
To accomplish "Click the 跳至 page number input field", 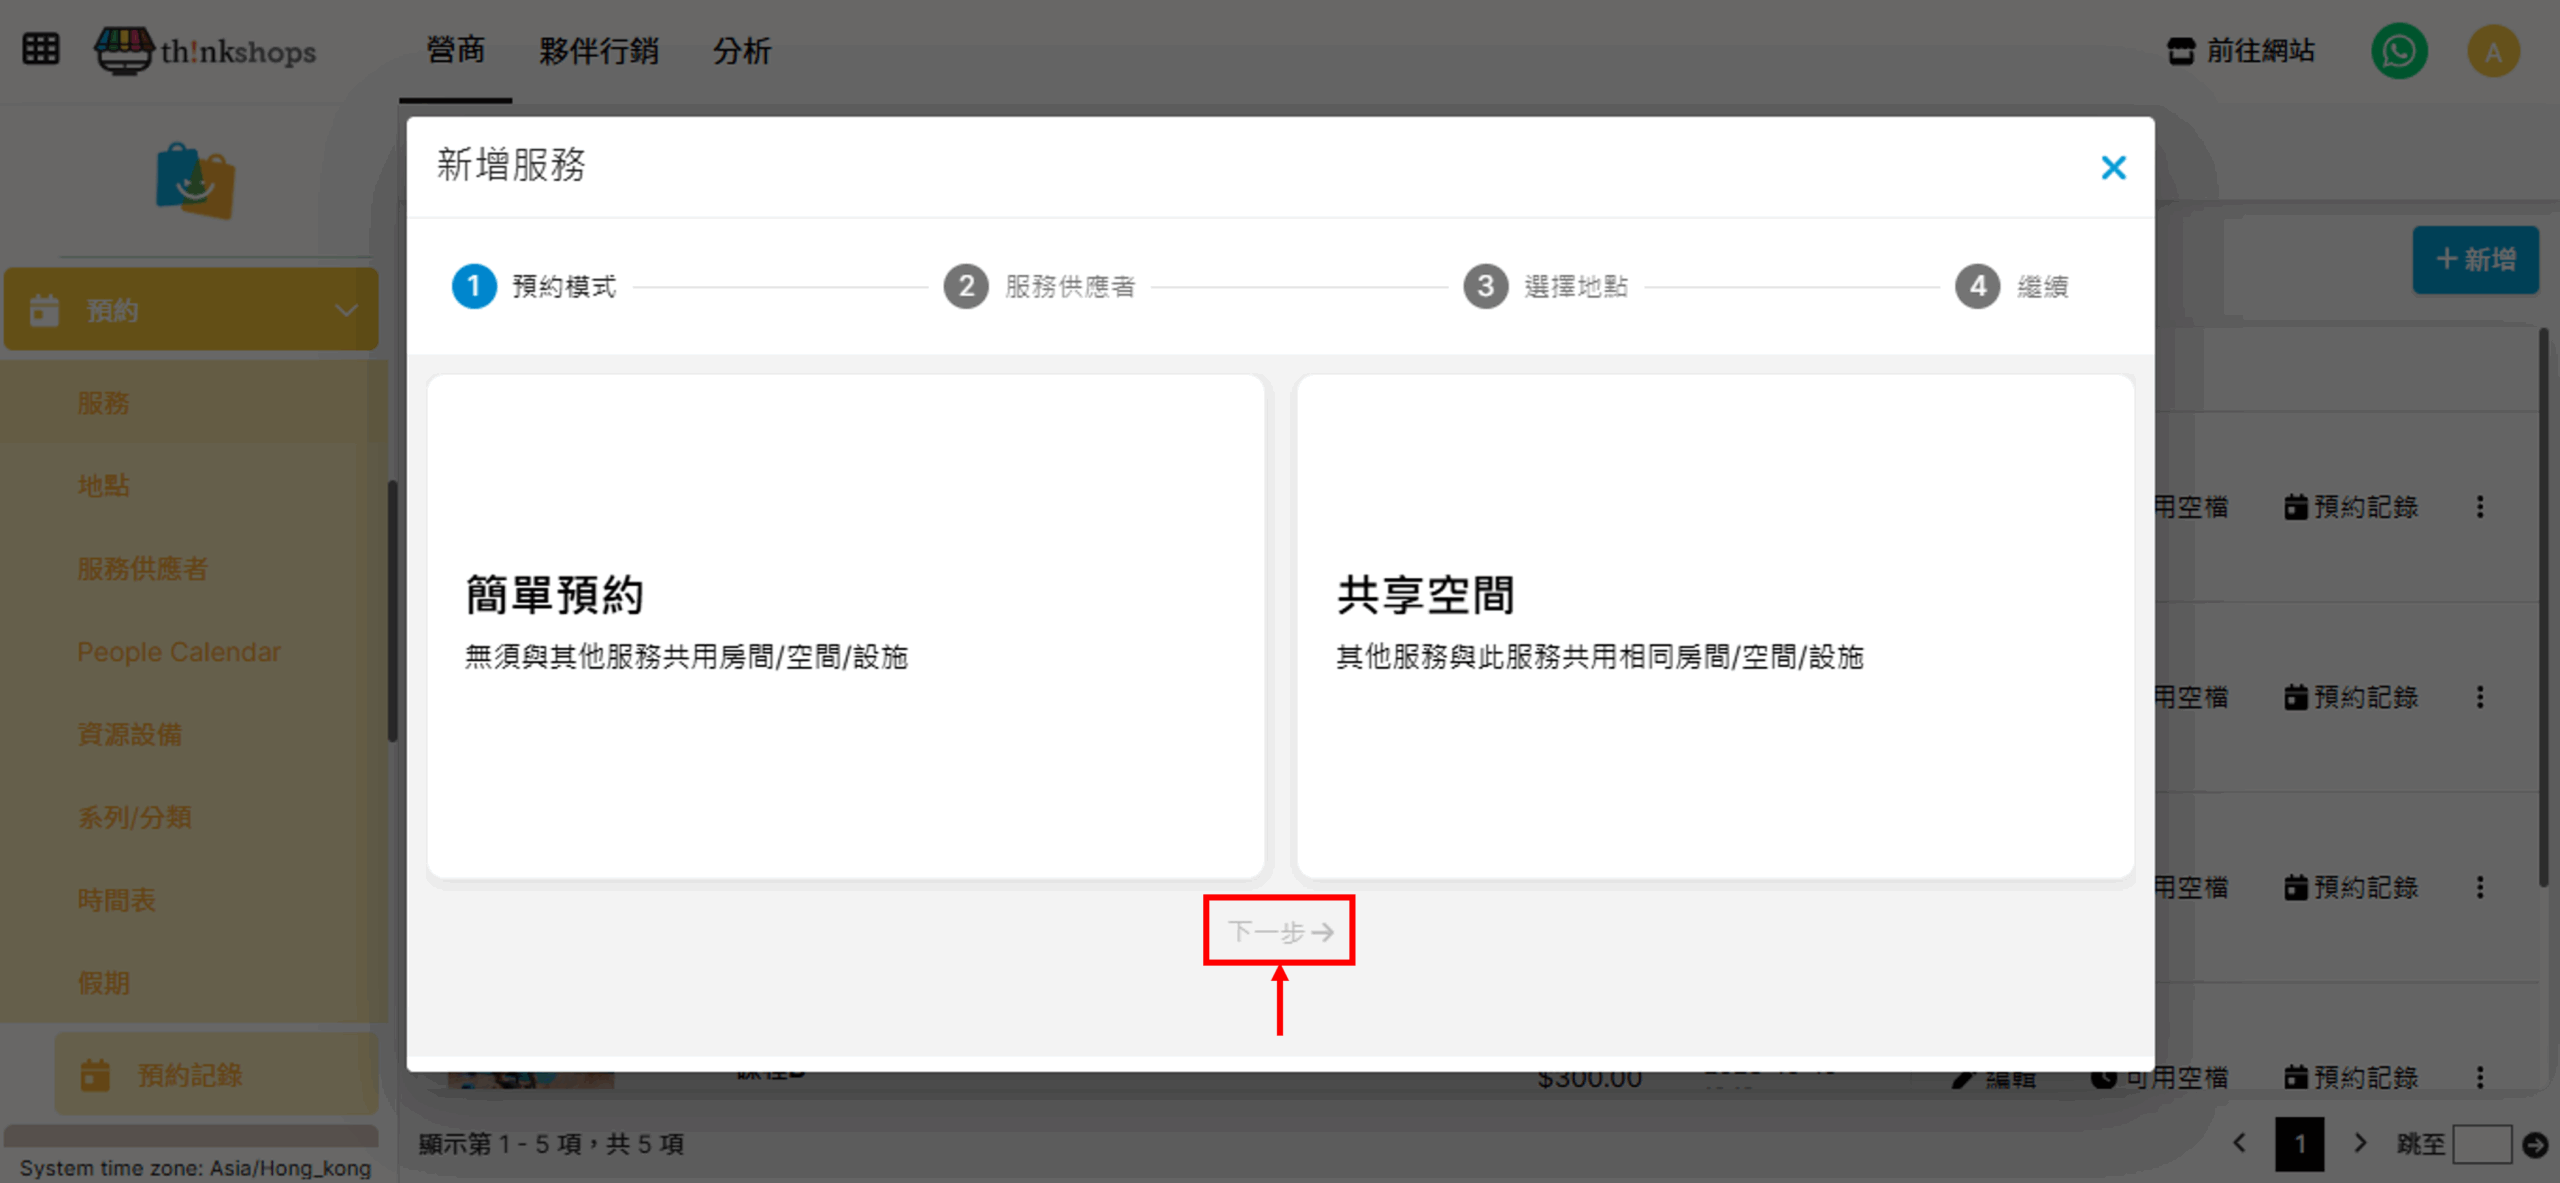I will coord(2481,1144).
